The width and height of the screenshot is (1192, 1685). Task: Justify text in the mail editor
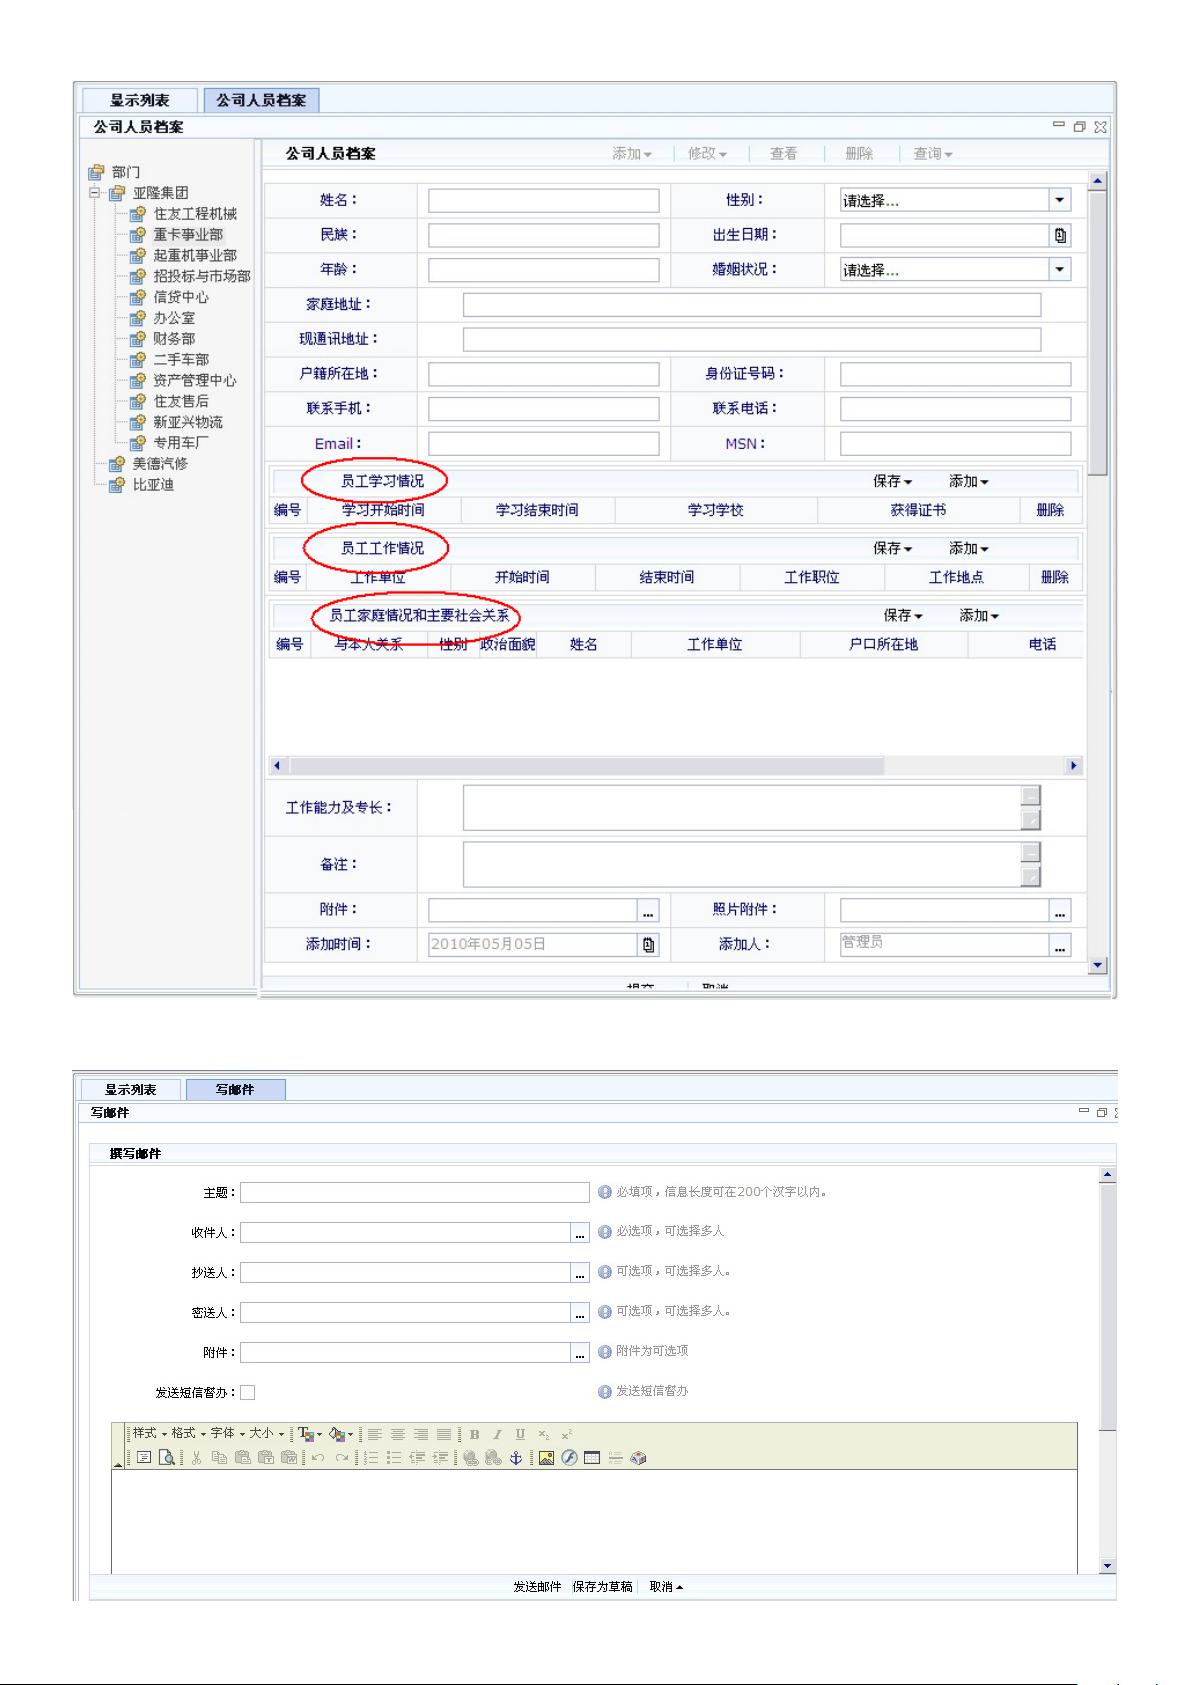coord(444,1434)
